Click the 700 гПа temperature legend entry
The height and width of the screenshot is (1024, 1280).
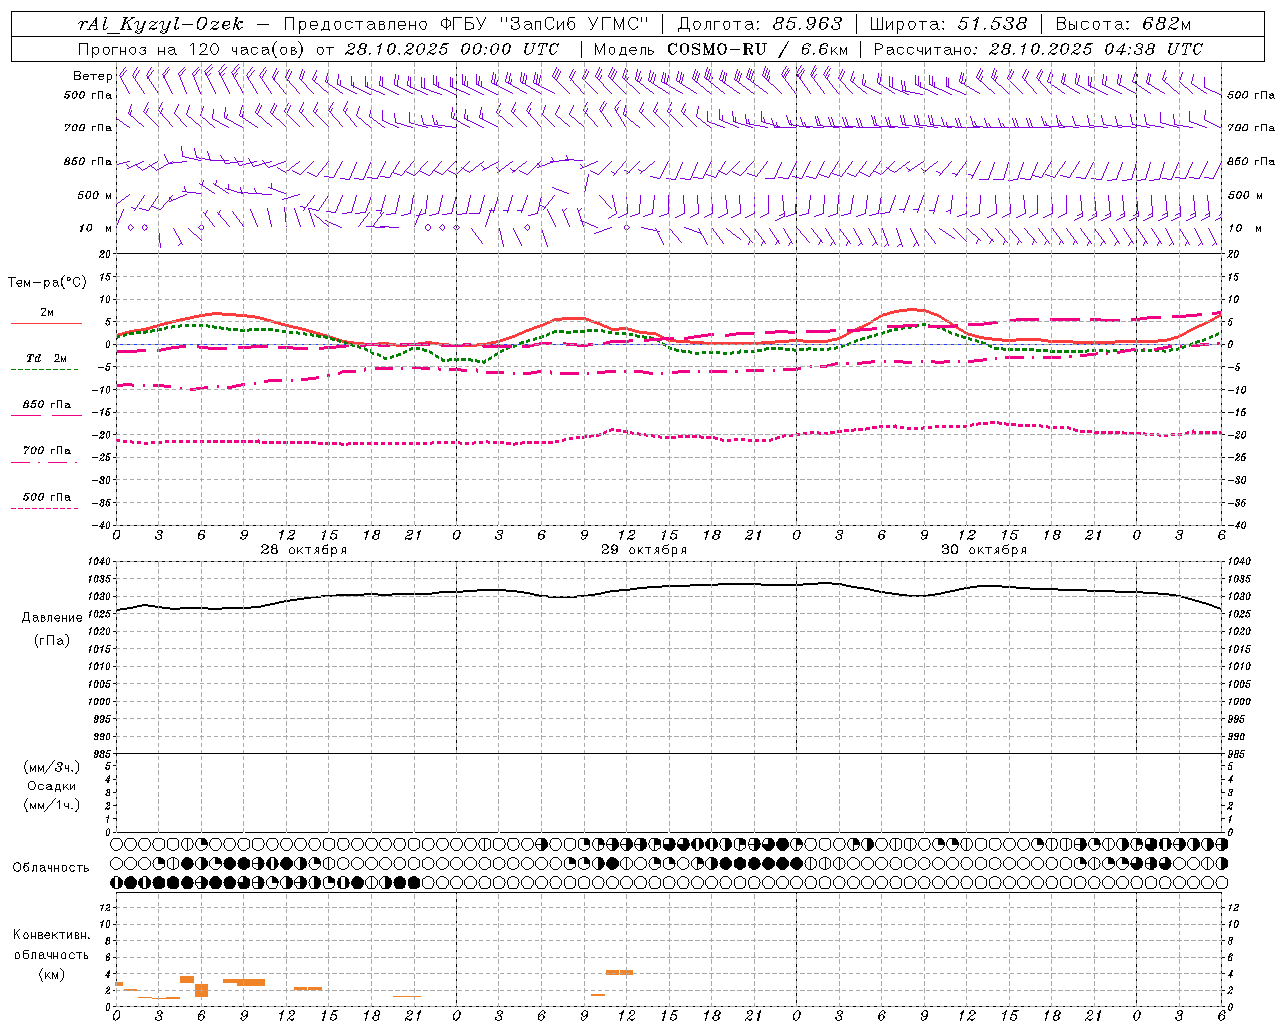[x=47, y=451]
